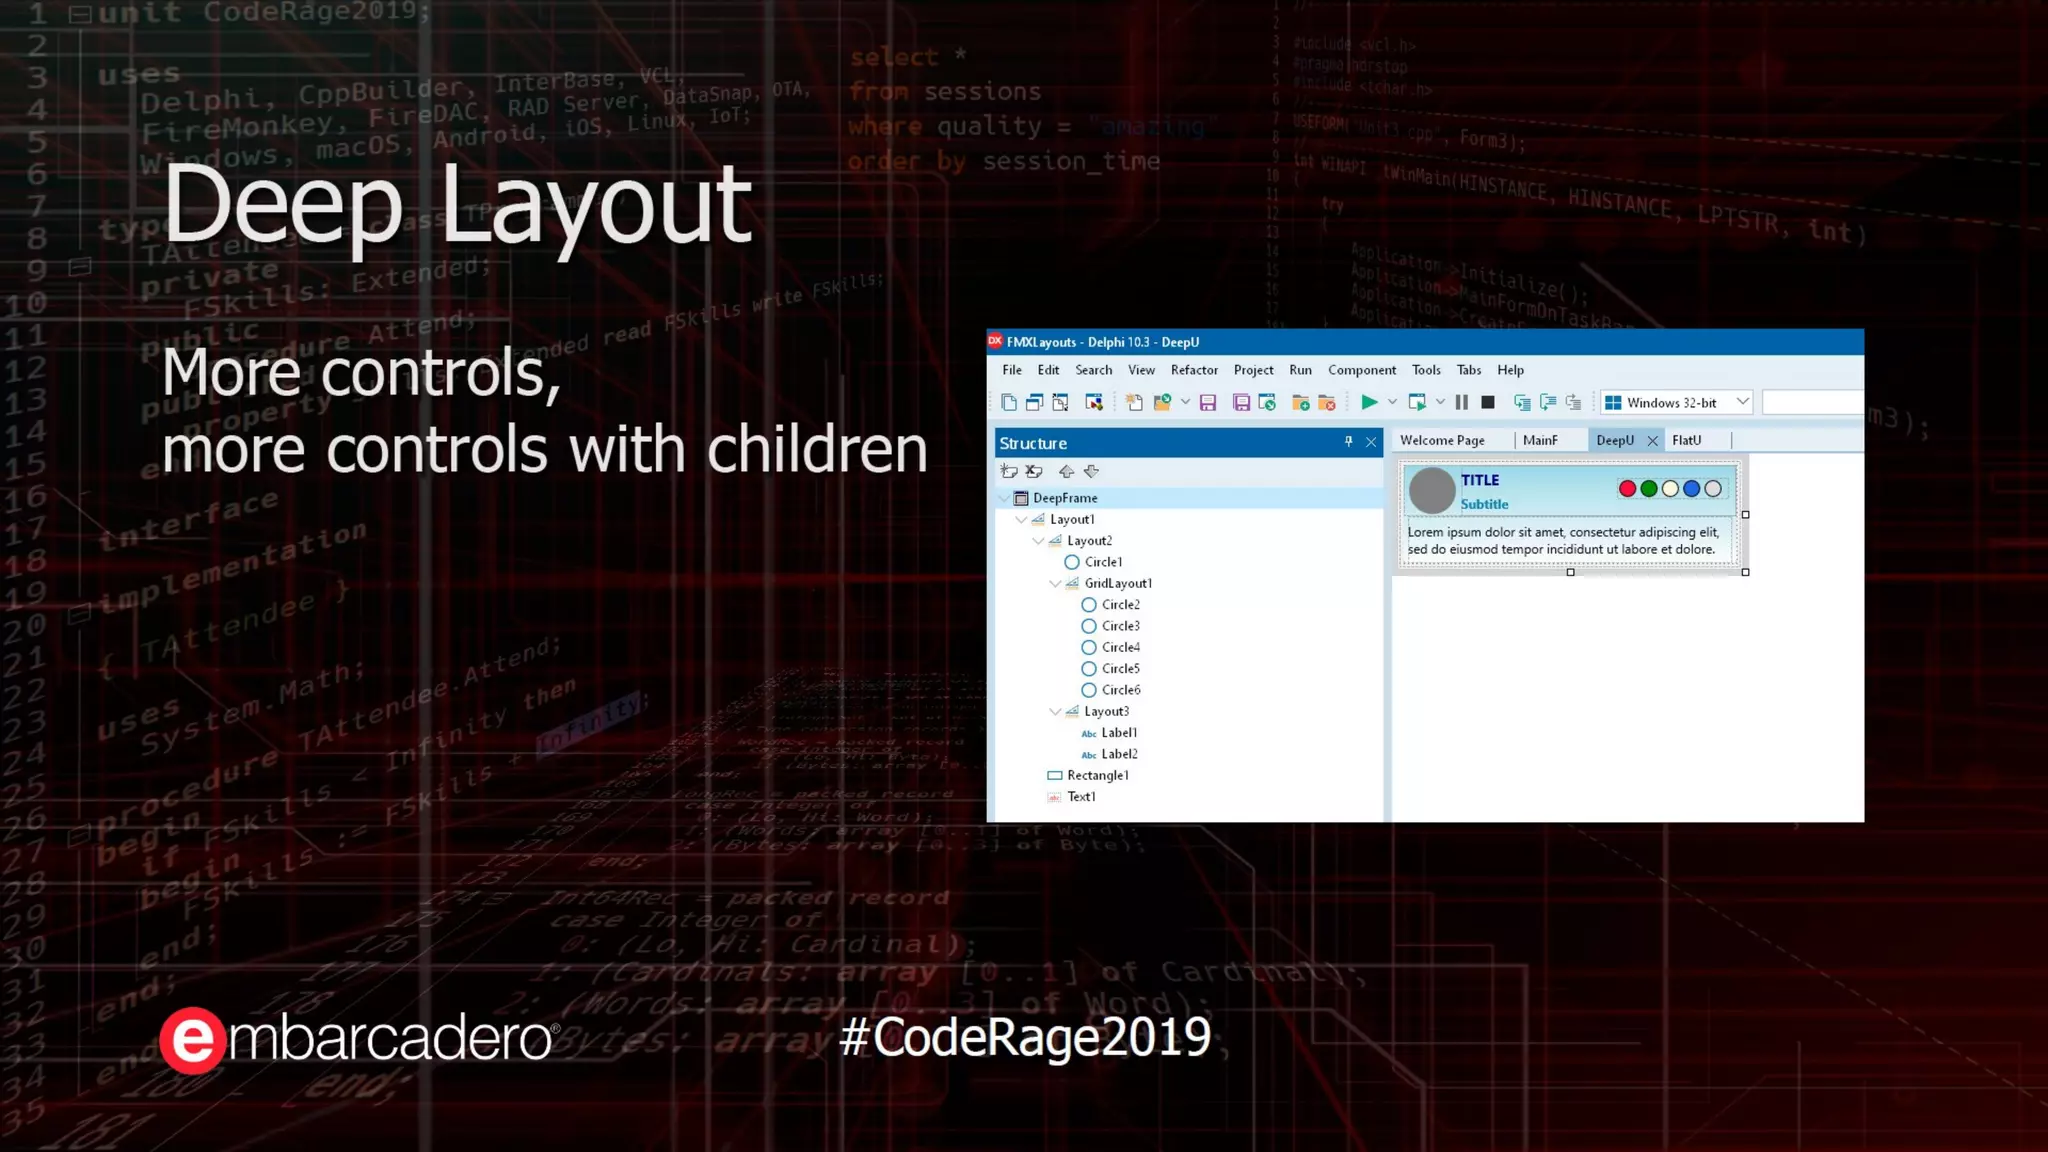Click Add File to Project icon
The height and width of the screenshot is (1152, 2048).
(1301, 402)
